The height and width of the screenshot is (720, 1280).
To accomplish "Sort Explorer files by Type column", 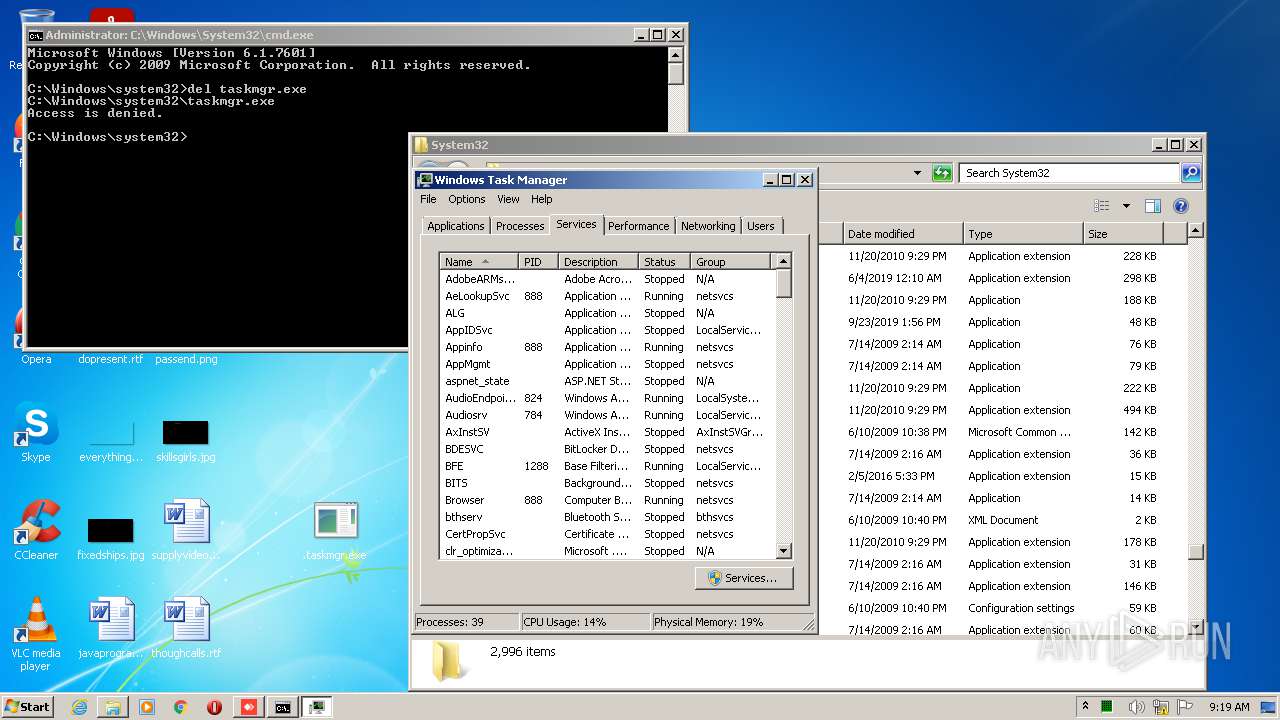I will click(1023, 234).
